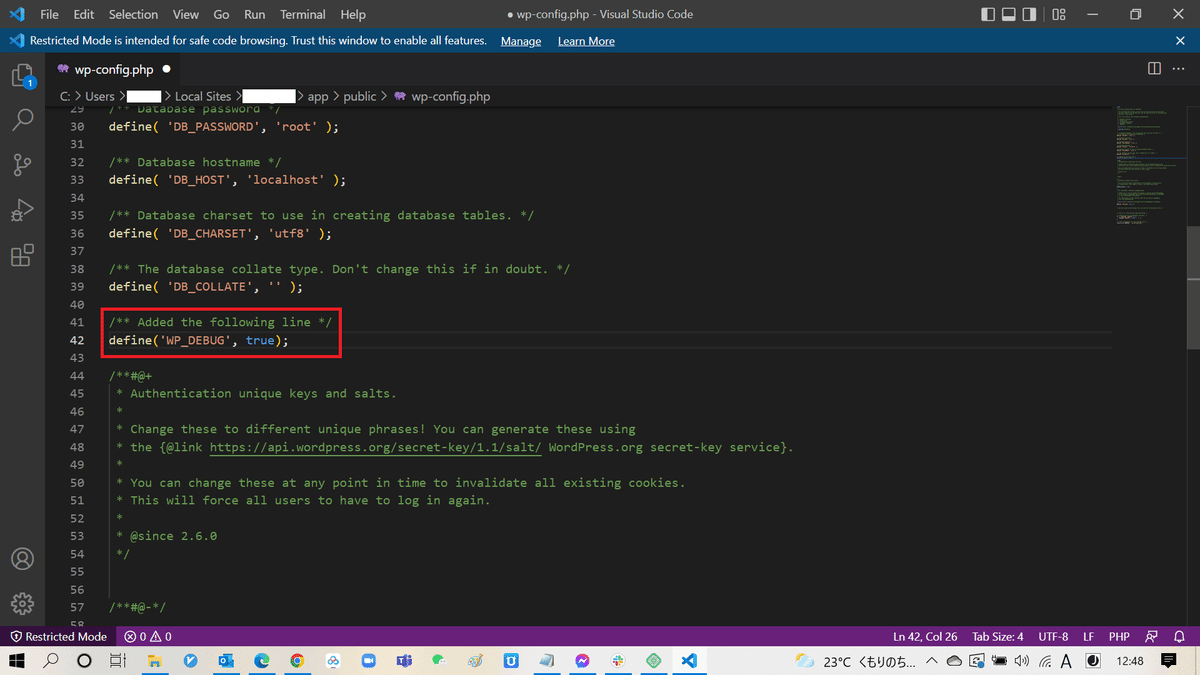Open the Accounts menu icon
The image size is (1200, 675).
click(22, 558)
